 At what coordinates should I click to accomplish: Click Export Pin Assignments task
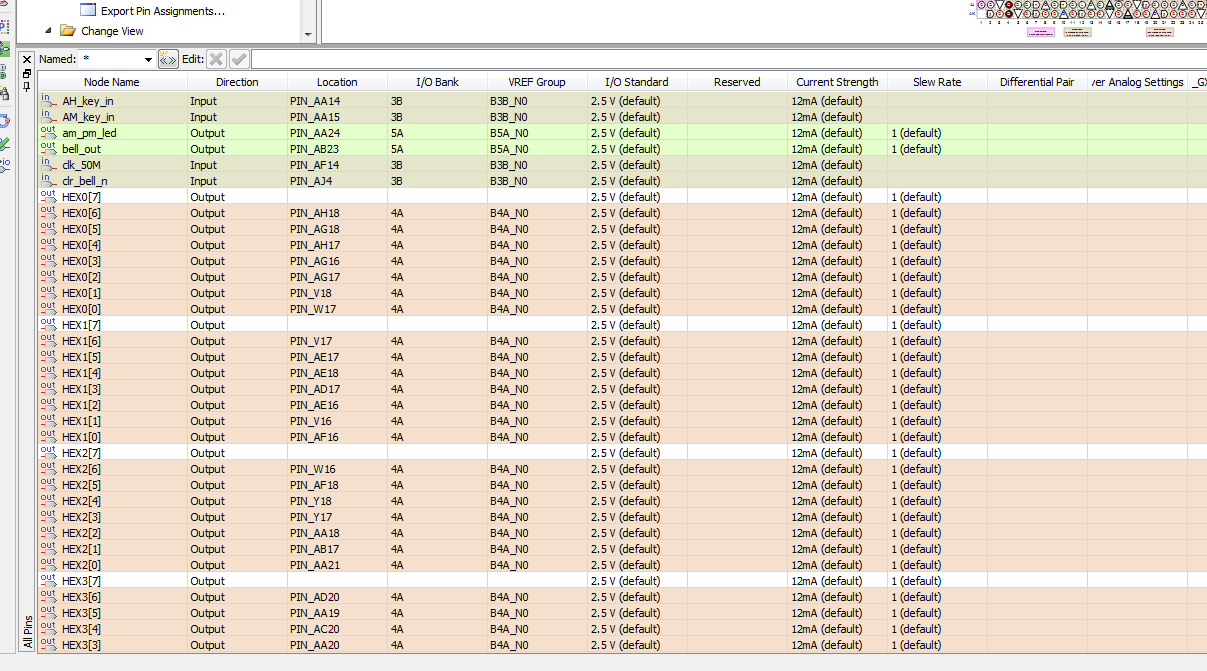click(x=162, y=11)
